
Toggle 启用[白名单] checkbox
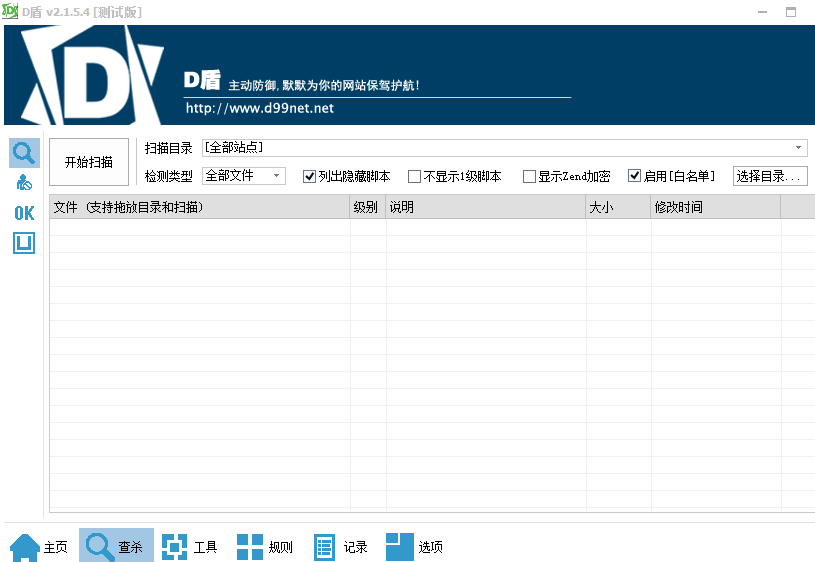(x=634, y=176)
